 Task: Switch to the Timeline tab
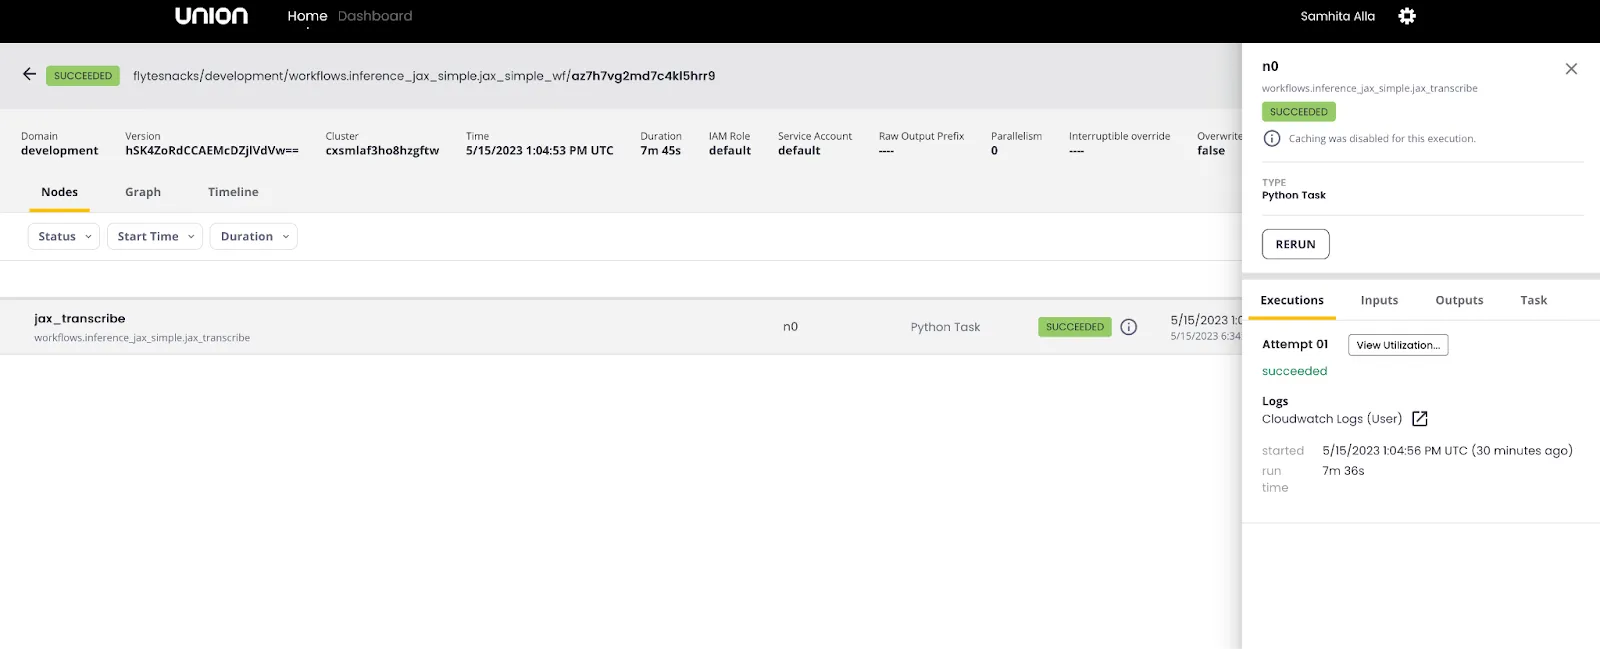point(233,192)
